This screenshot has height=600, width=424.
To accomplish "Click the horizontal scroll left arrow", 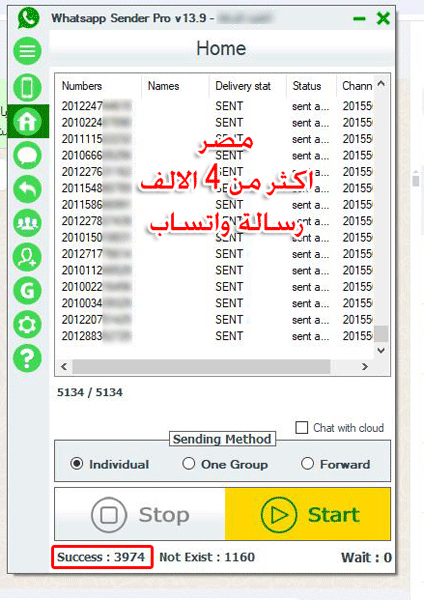I will coord(64,367).
